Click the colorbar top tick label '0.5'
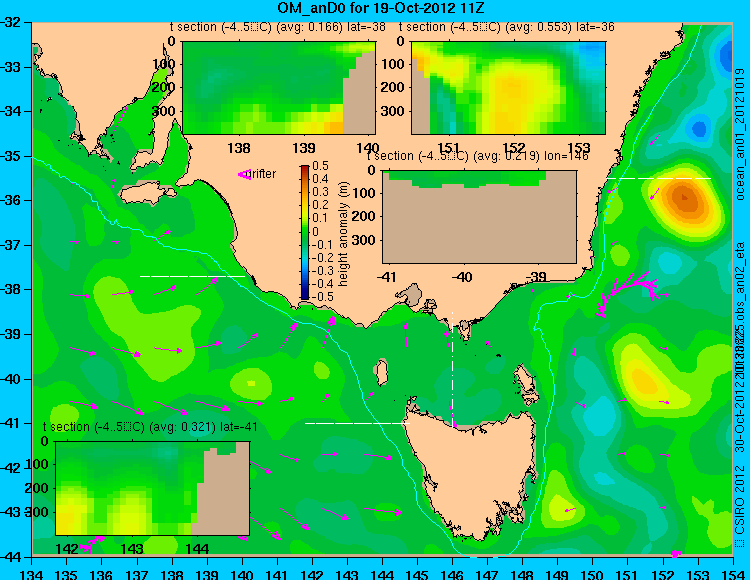The height and width of the screenshot is (580, 750). (x=320, y=166)
